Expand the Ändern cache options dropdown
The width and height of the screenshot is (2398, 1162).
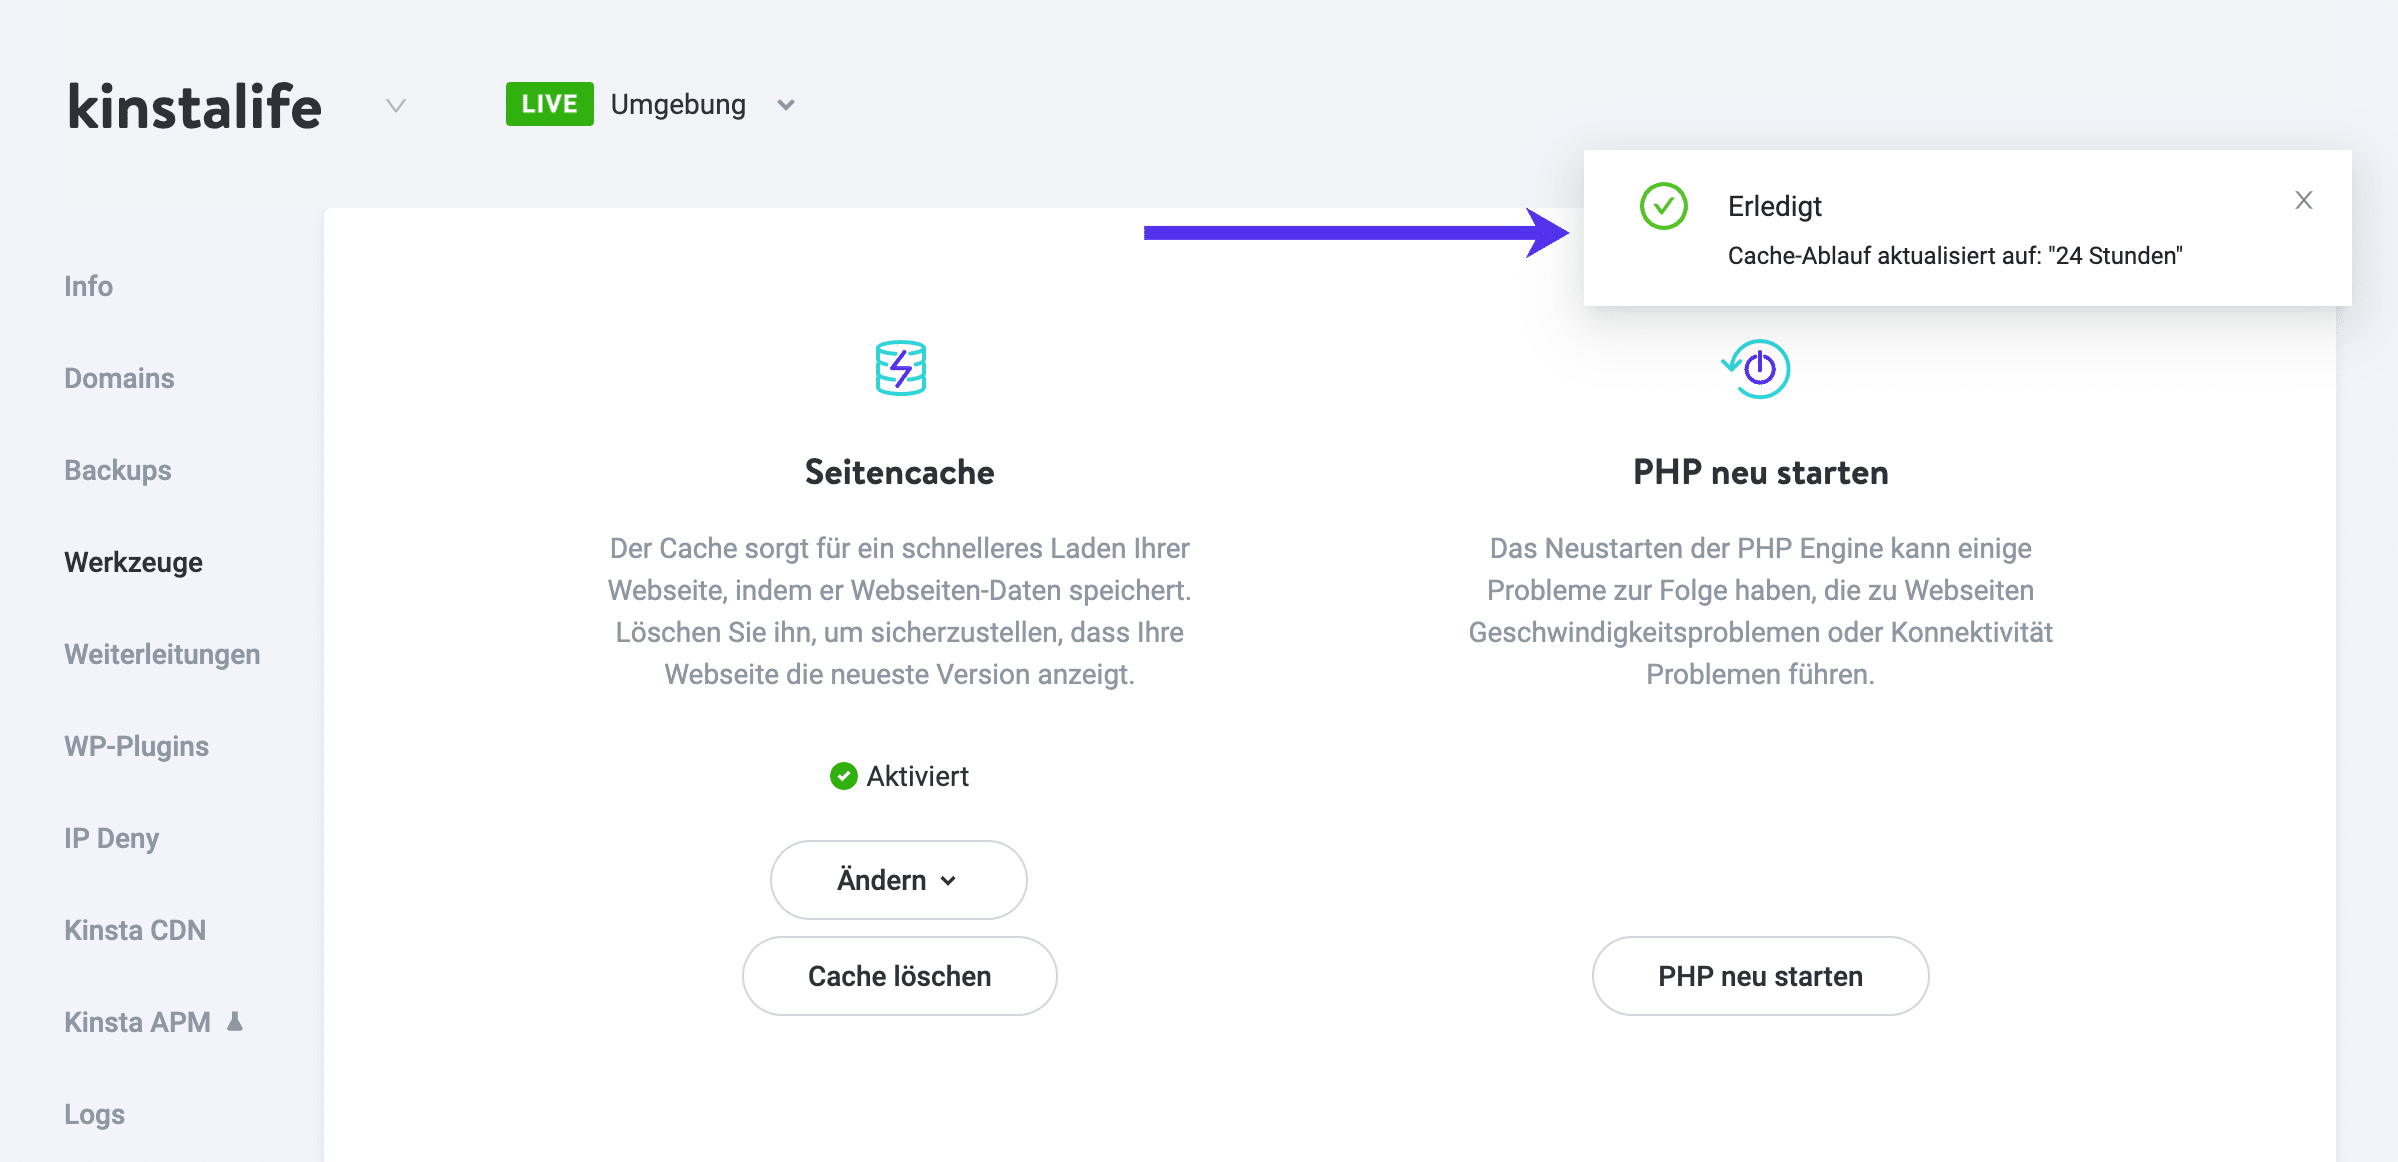tap(898, 880)
